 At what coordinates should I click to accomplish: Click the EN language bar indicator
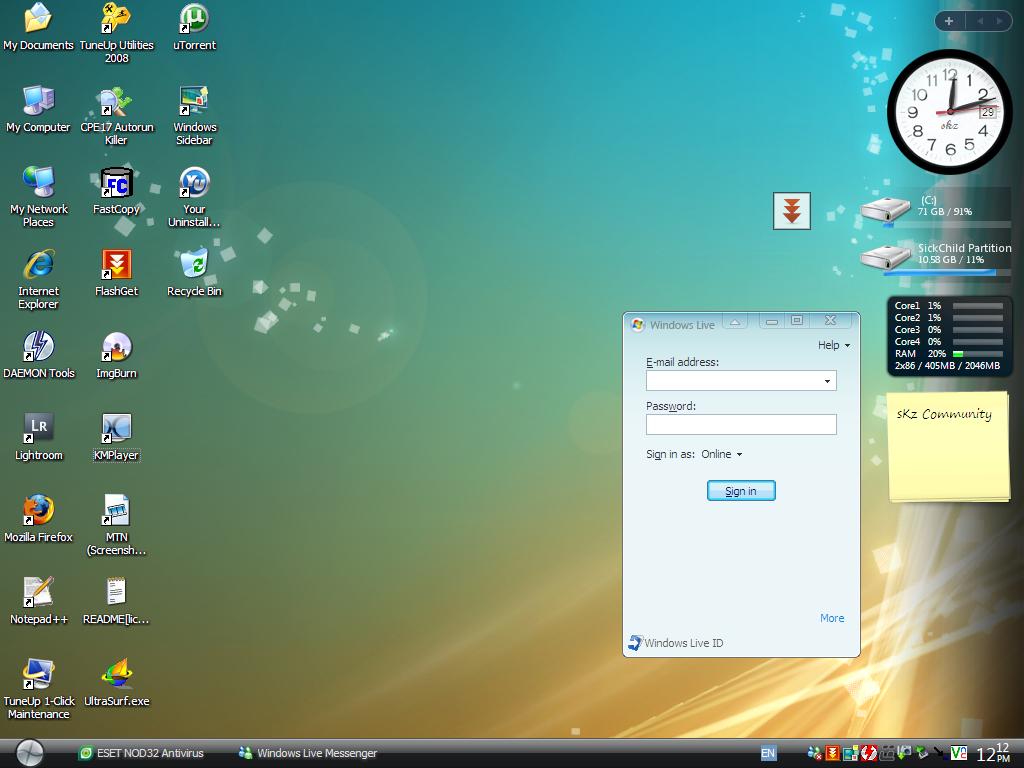click(768, 753)
